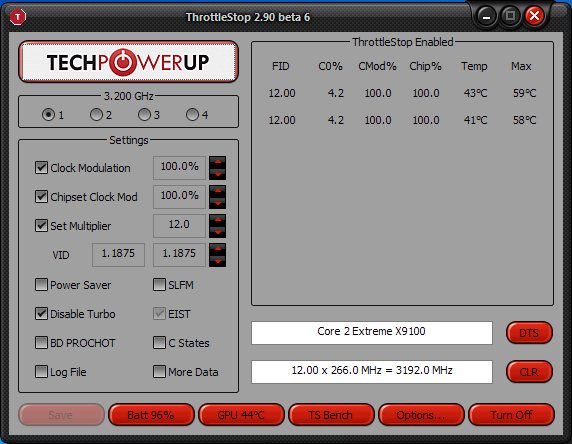Decrease Clock Modulation with down arrow
Viewport: 572px width, 444px height.
[x=217, y=174]
